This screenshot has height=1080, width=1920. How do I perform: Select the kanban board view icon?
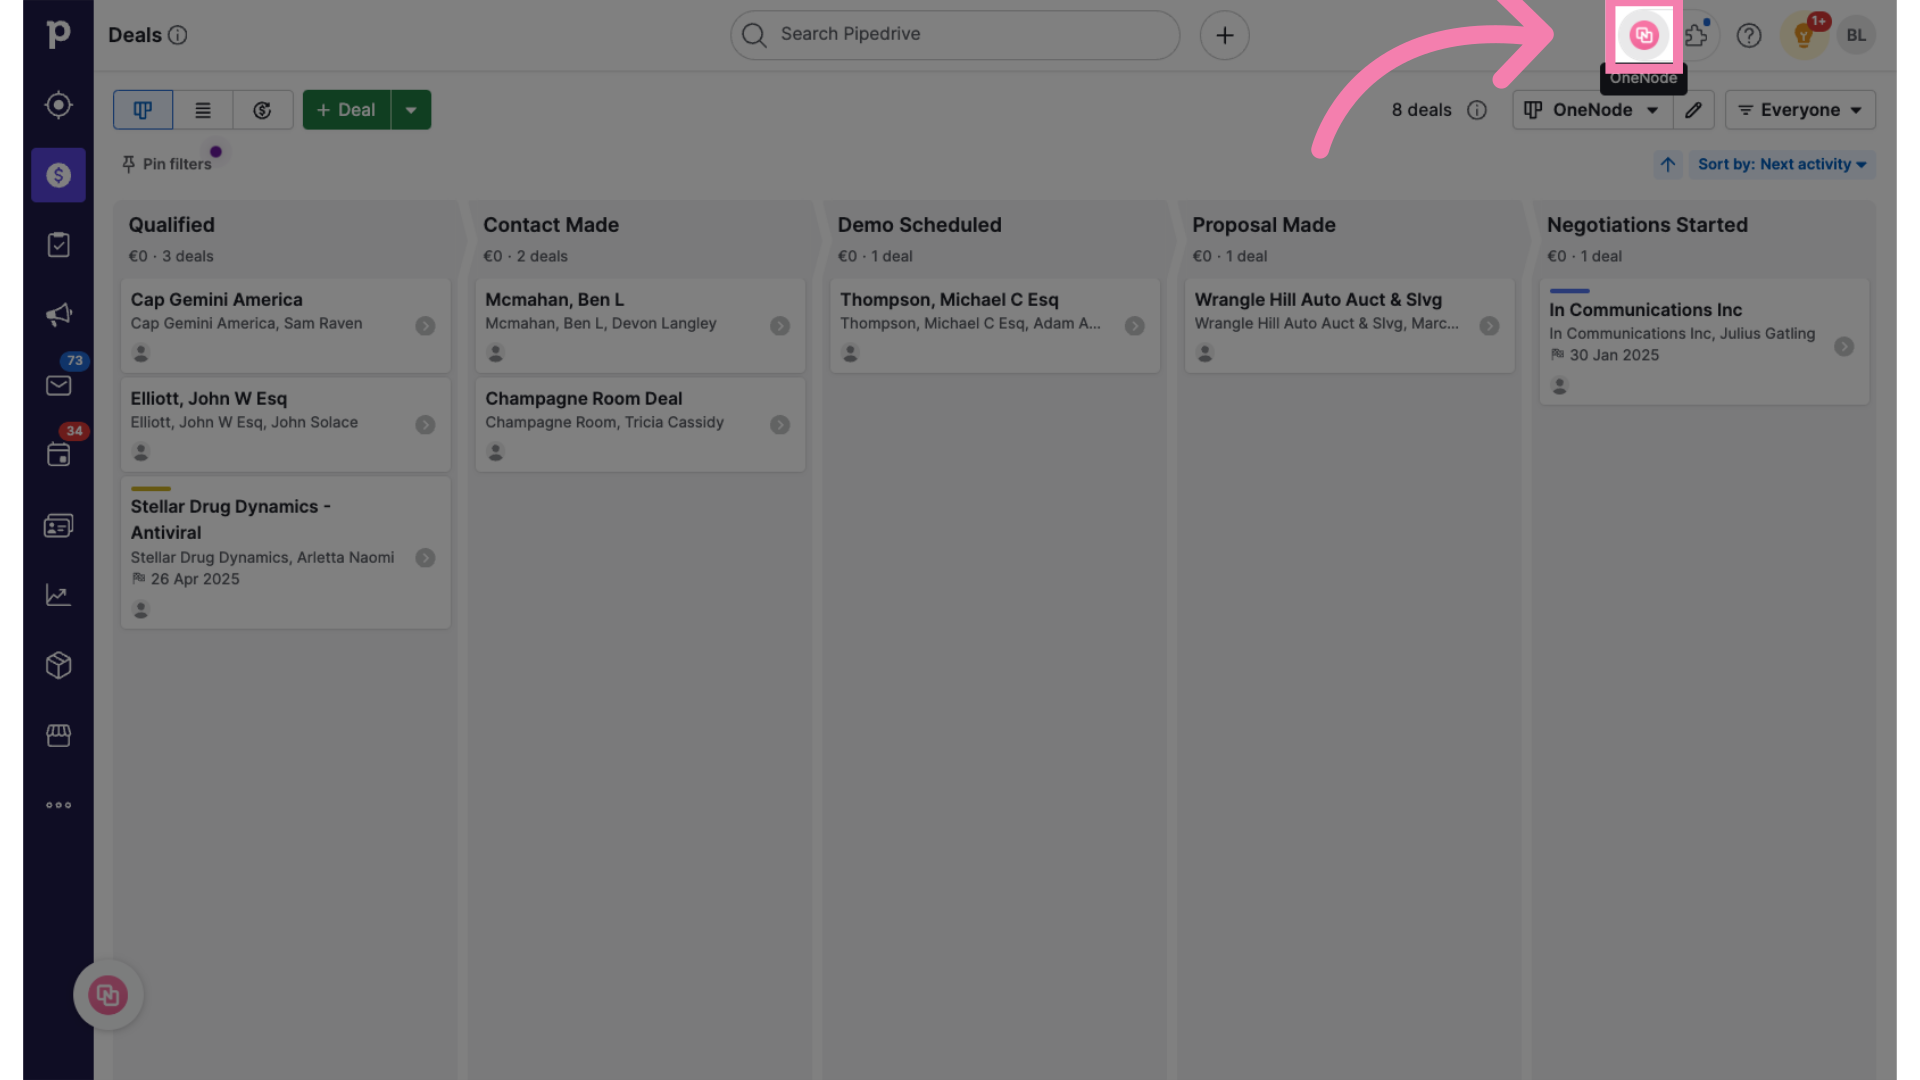point(142,108)
